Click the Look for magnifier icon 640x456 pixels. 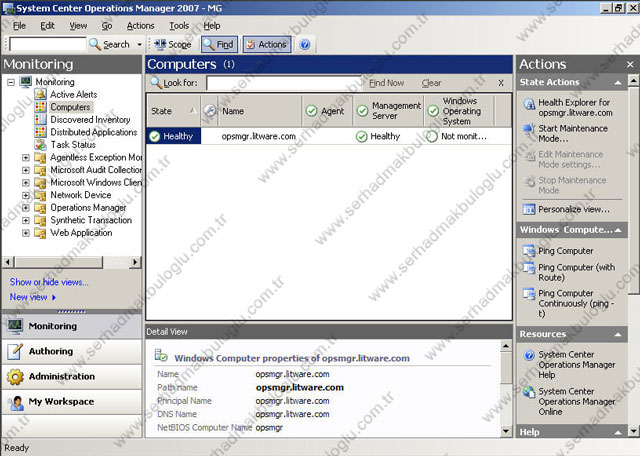pos(156,82)
